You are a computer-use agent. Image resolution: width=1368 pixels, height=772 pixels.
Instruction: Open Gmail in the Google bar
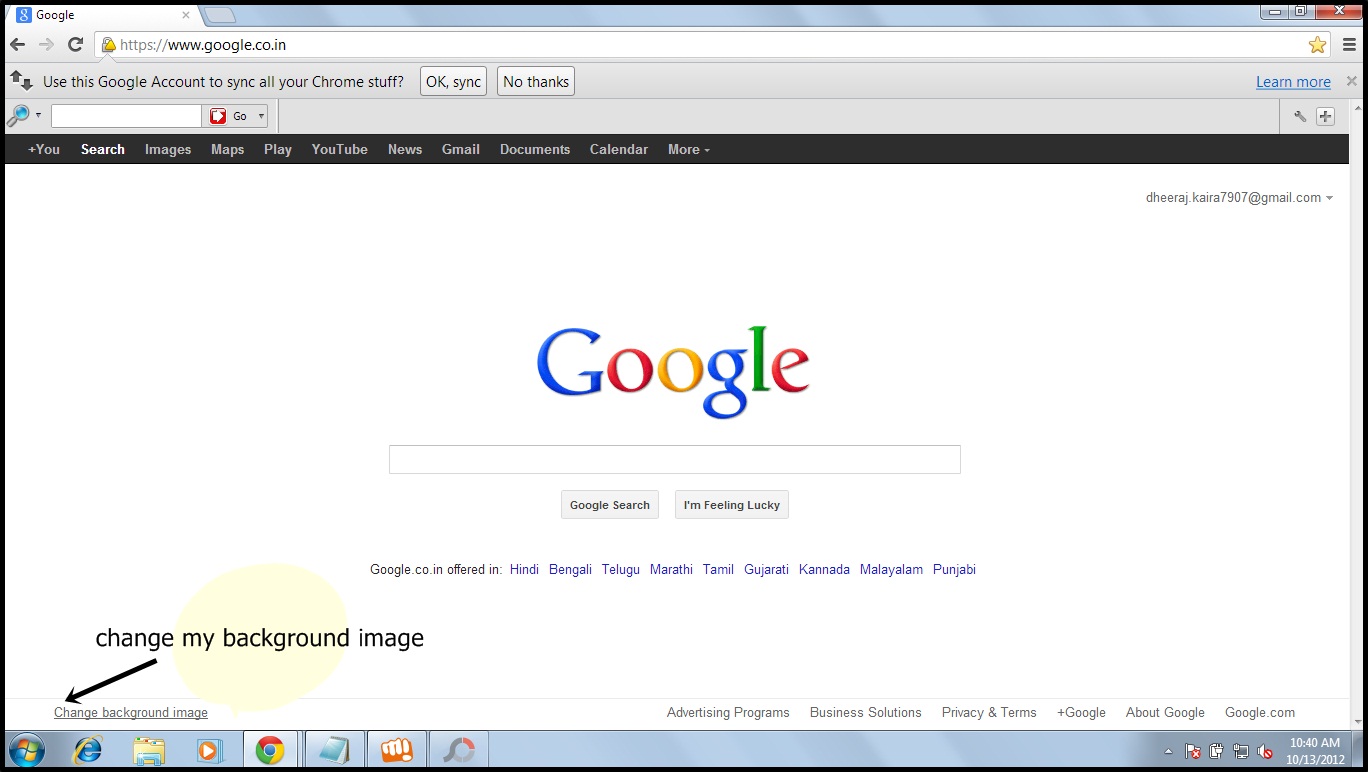pos(461,149)
